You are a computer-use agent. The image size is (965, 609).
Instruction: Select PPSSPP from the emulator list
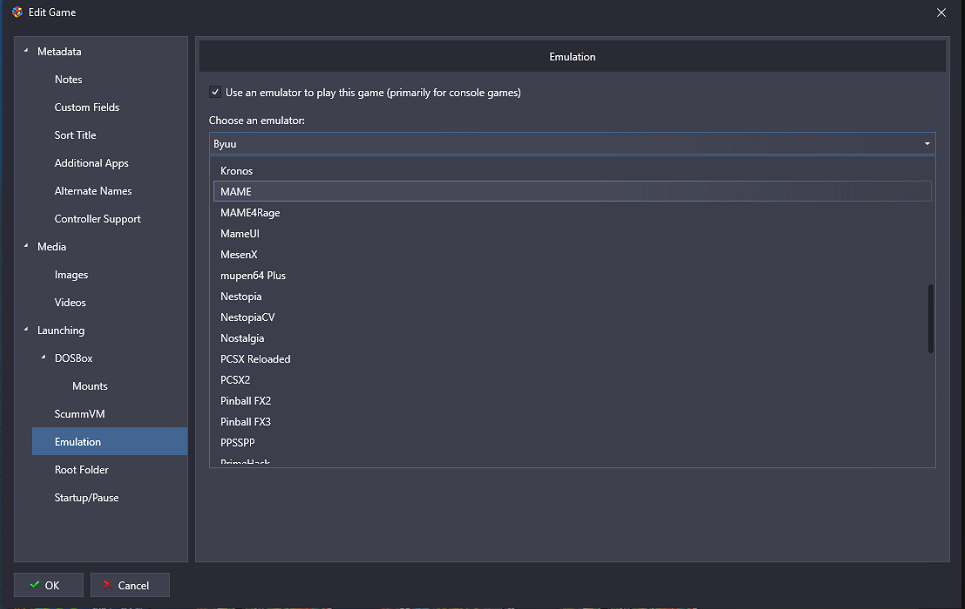[572, 443]
